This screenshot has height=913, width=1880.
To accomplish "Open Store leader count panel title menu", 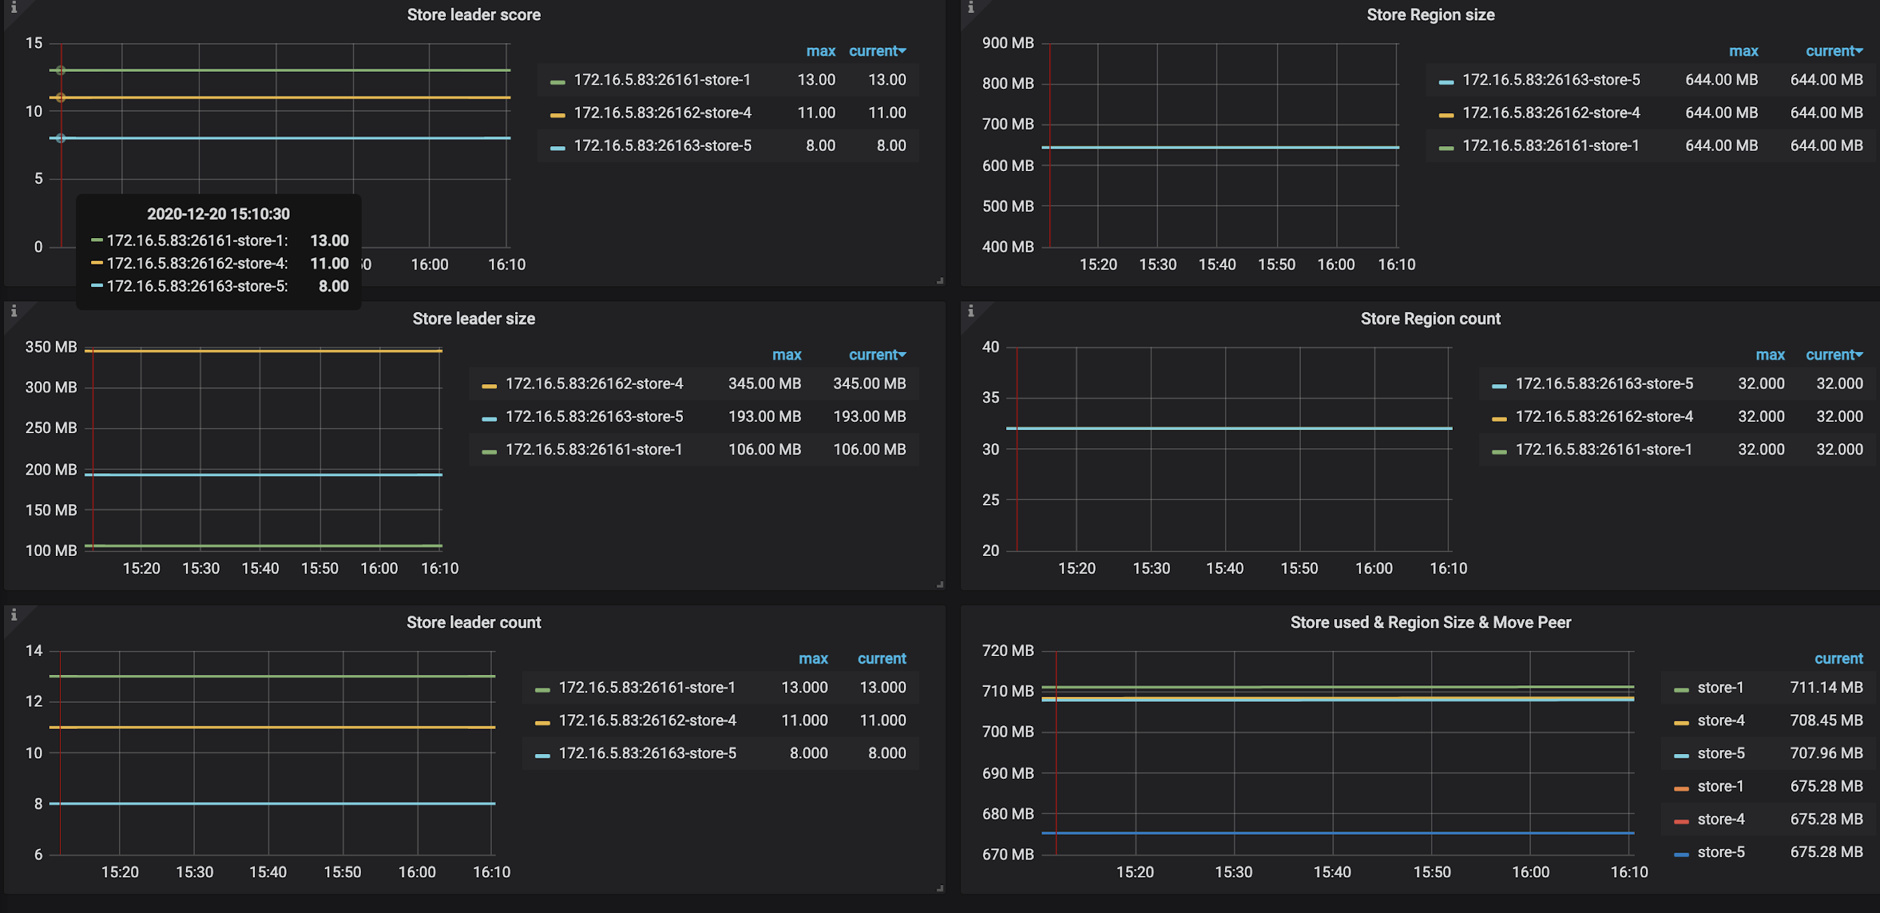I will point(473,622).
